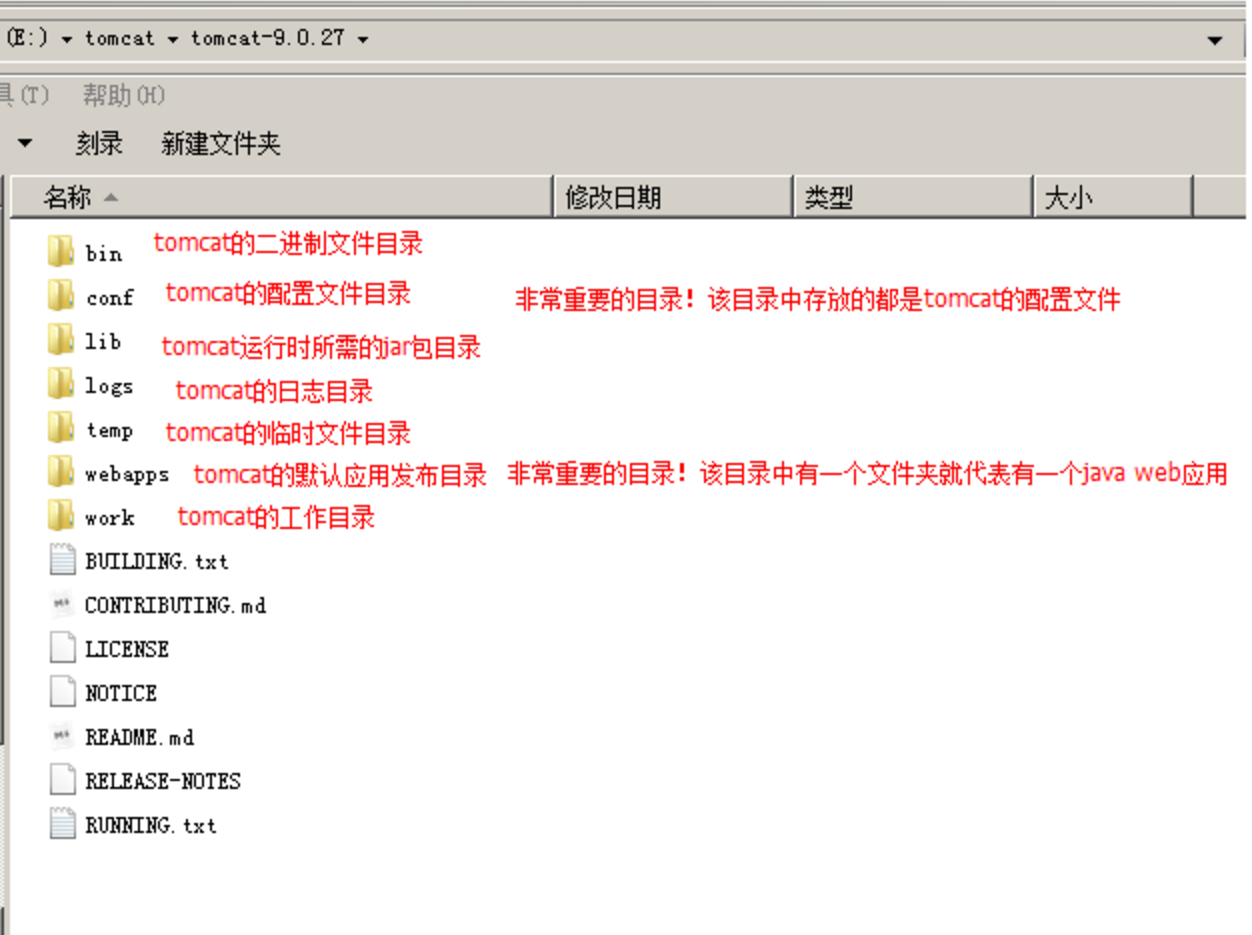
Task: Sort by the 类型 column header
Action: tap(913, 197)
